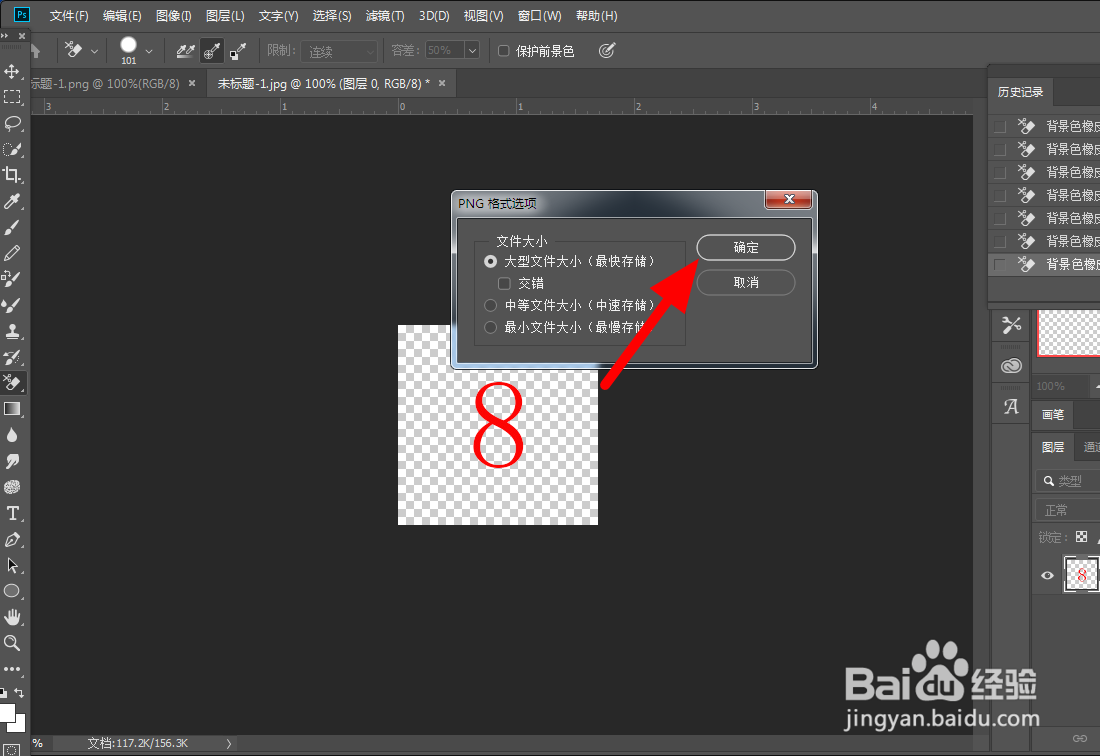Switch to the 图层 panel tab
Image resolution: width=1100 pixels, height=756 pixels.
coord(1052,447)
